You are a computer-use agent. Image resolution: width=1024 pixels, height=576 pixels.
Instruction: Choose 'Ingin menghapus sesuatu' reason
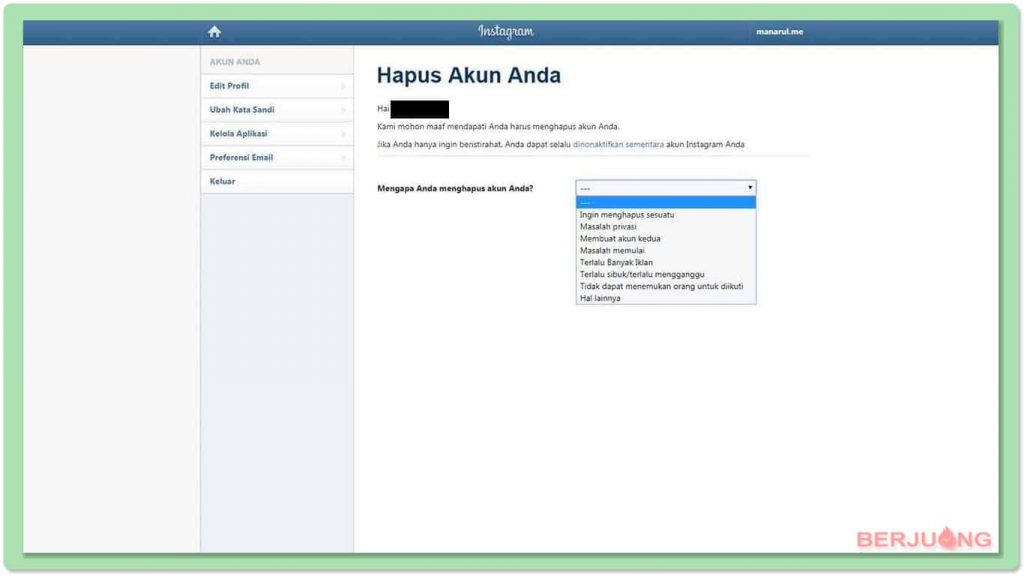click(665, 214)
